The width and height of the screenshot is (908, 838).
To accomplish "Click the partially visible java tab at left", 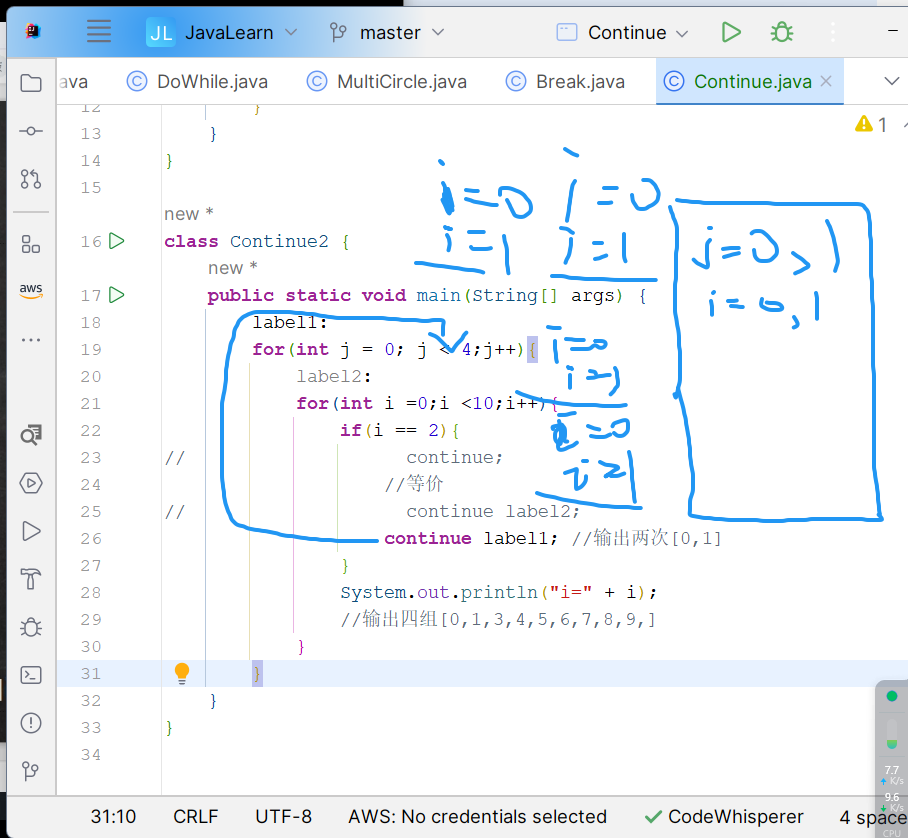I will point(74,82).
